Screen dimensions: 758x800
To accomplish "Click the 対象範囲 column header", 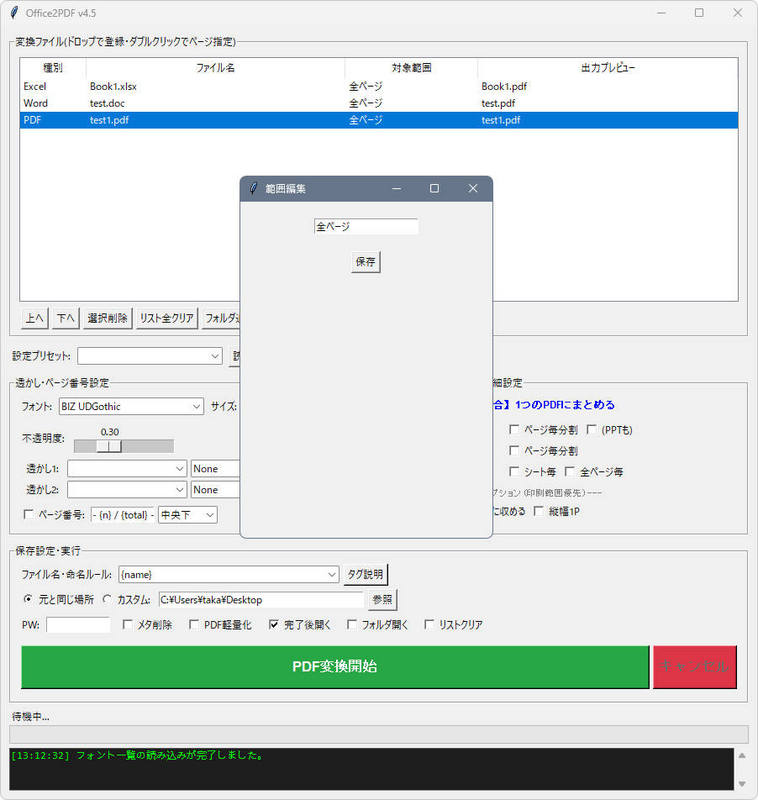I will click(411, 68).
